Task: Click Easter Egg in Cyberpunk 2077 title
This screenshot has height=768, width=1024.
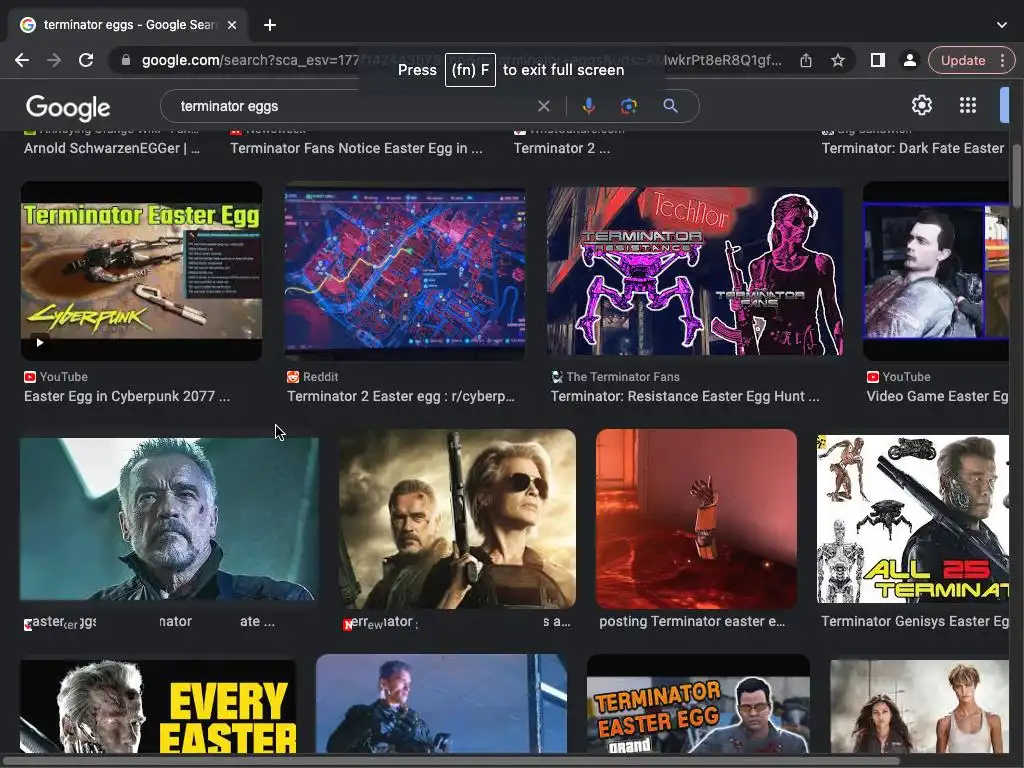Action: pos(127,396)
